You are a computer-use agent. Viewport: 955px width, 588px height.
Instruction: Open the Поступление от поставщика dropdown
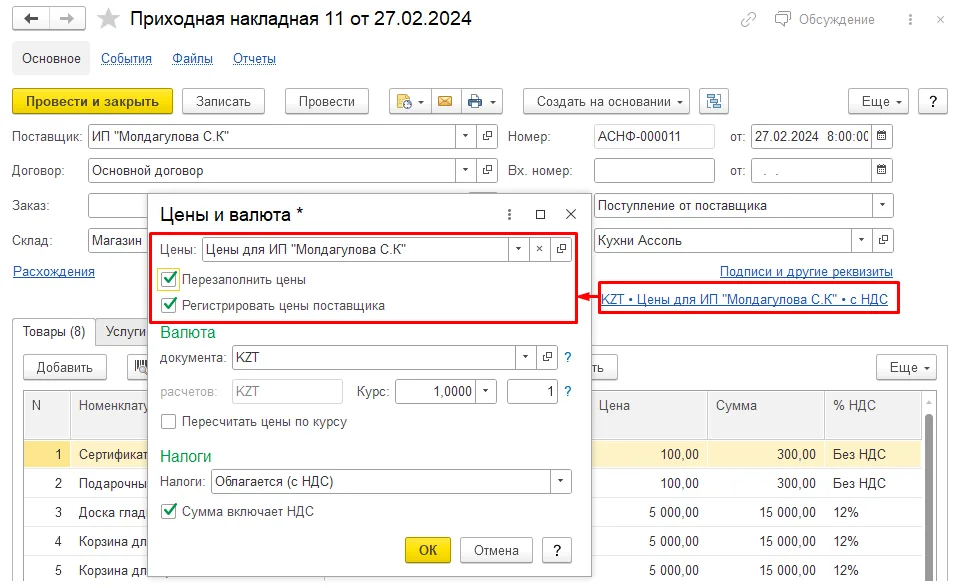click(883, 205)
